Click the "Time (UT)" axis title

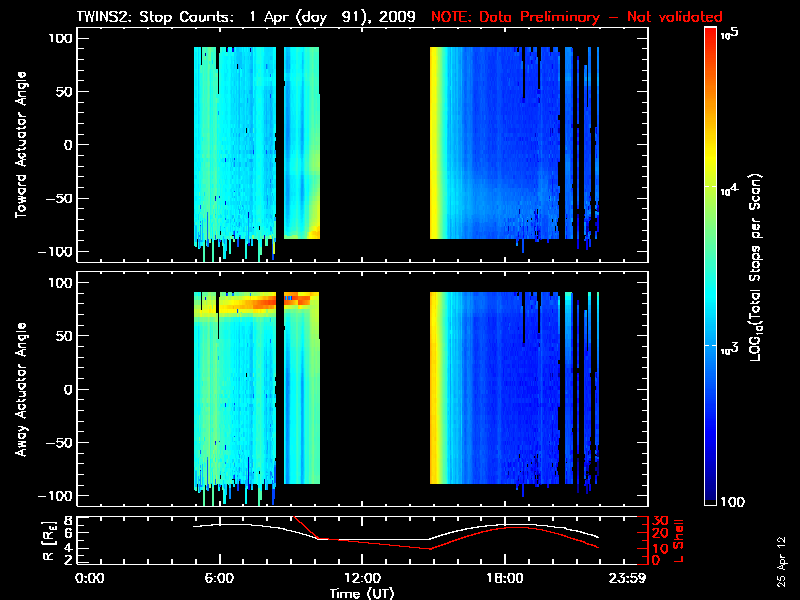(362, 593)
